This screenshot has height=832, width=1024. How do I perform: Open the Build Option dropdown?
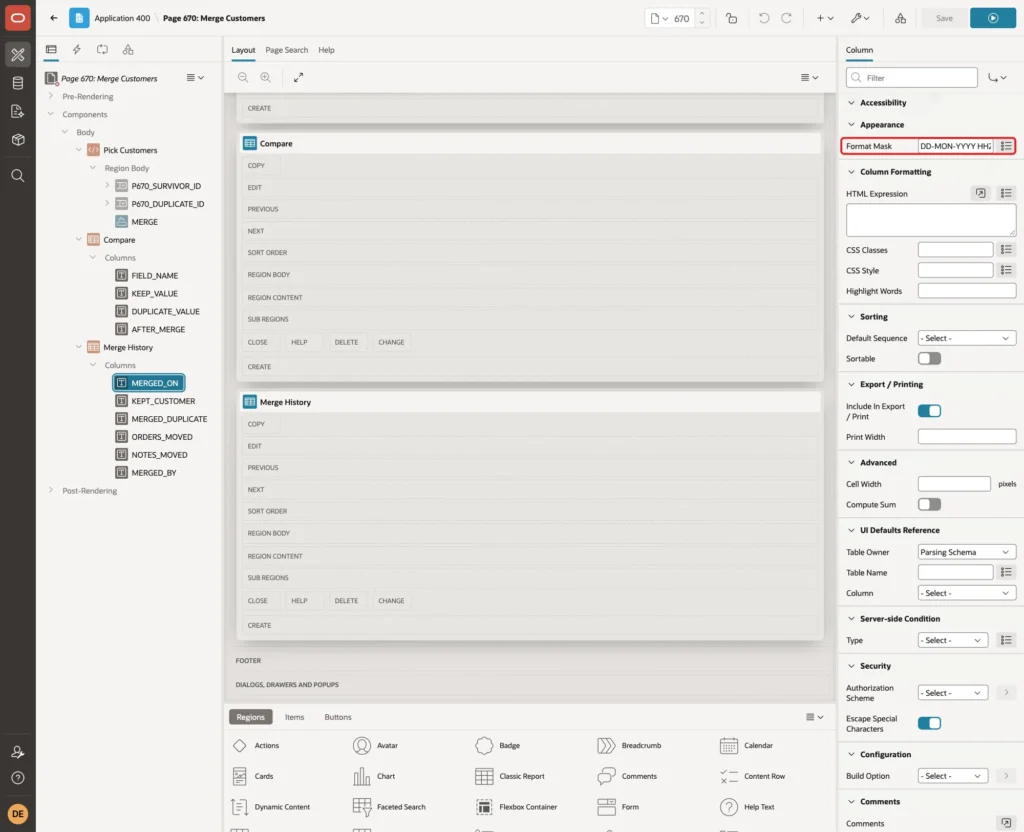tap(952, 776)
